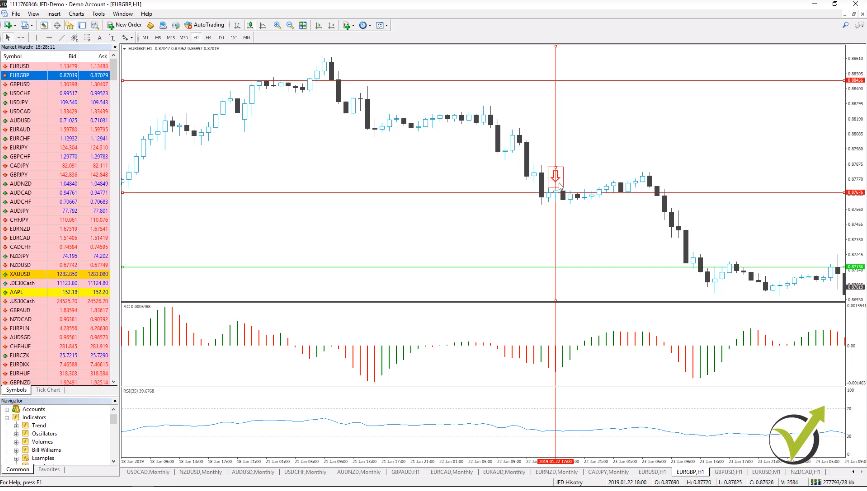
Task: Switch to the USDCAD,Monthly chart tab
Action: [148, 472]
